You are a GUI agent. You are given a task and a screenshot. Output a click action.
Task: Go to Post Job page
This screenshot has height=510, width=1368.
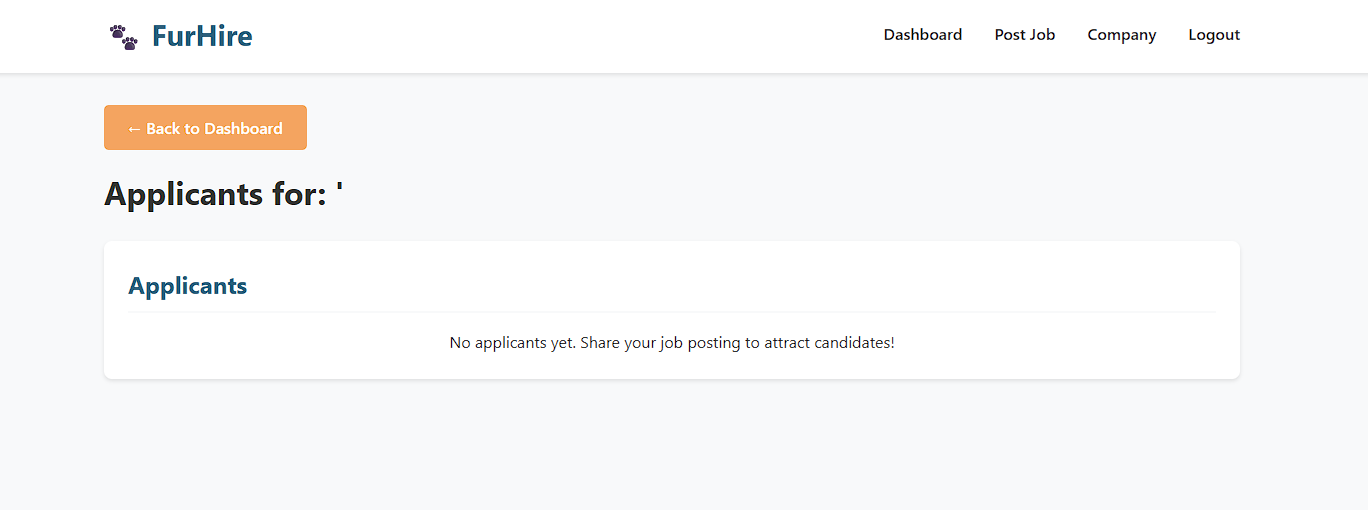(1024, 35)
